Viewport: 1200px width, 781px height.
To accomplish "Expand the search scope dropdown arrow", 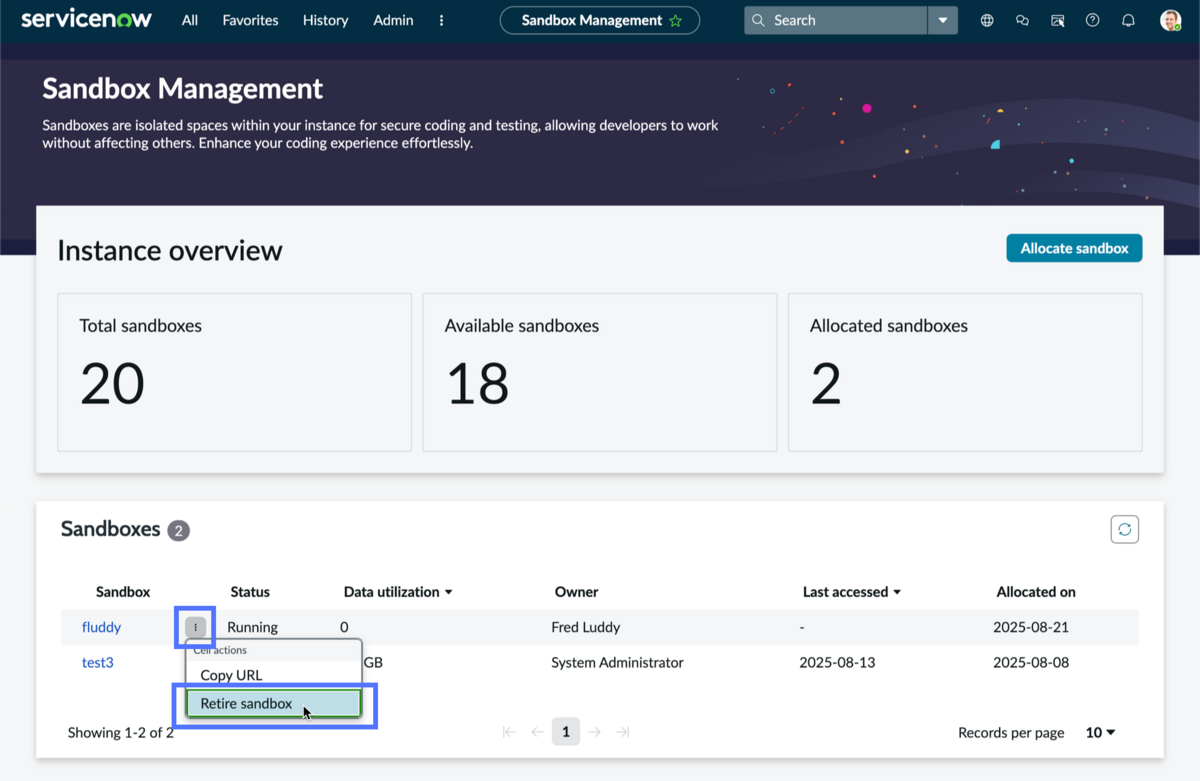I will tap(943, 20).
